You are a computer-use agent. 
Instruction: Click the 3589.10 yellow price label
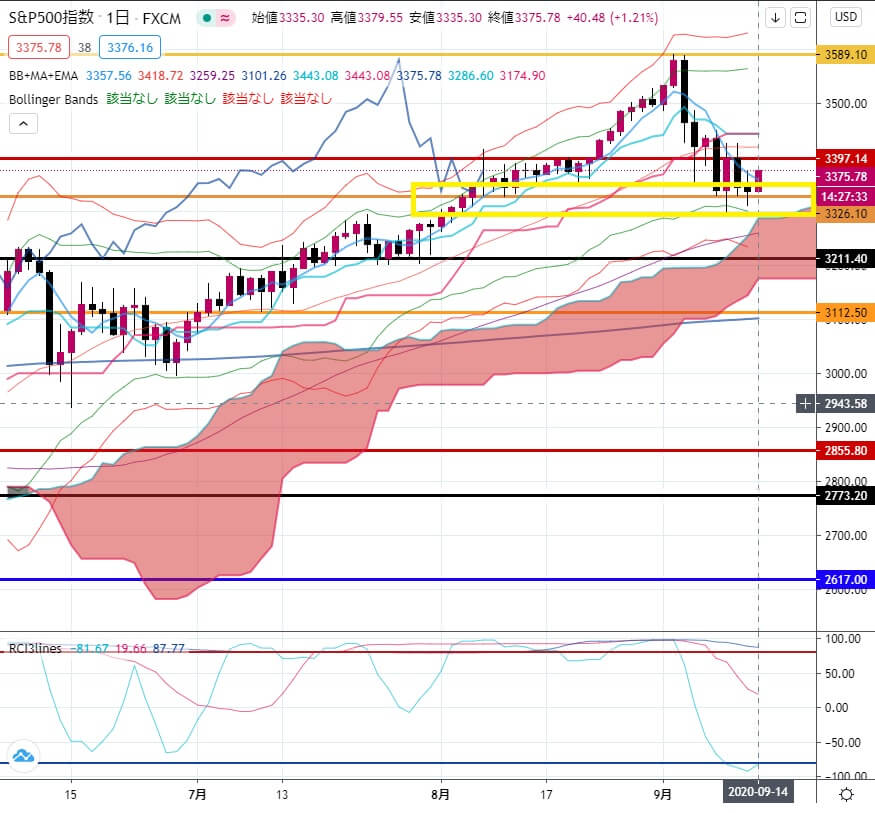coord(845,55)
